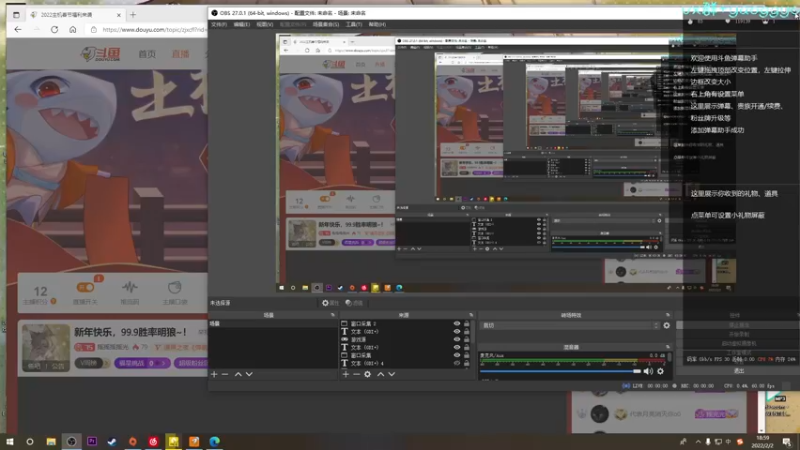Toggle visibility of the 显示器 capture source
The height and width of the screenshot is (450, 800).
coord(457,339)
